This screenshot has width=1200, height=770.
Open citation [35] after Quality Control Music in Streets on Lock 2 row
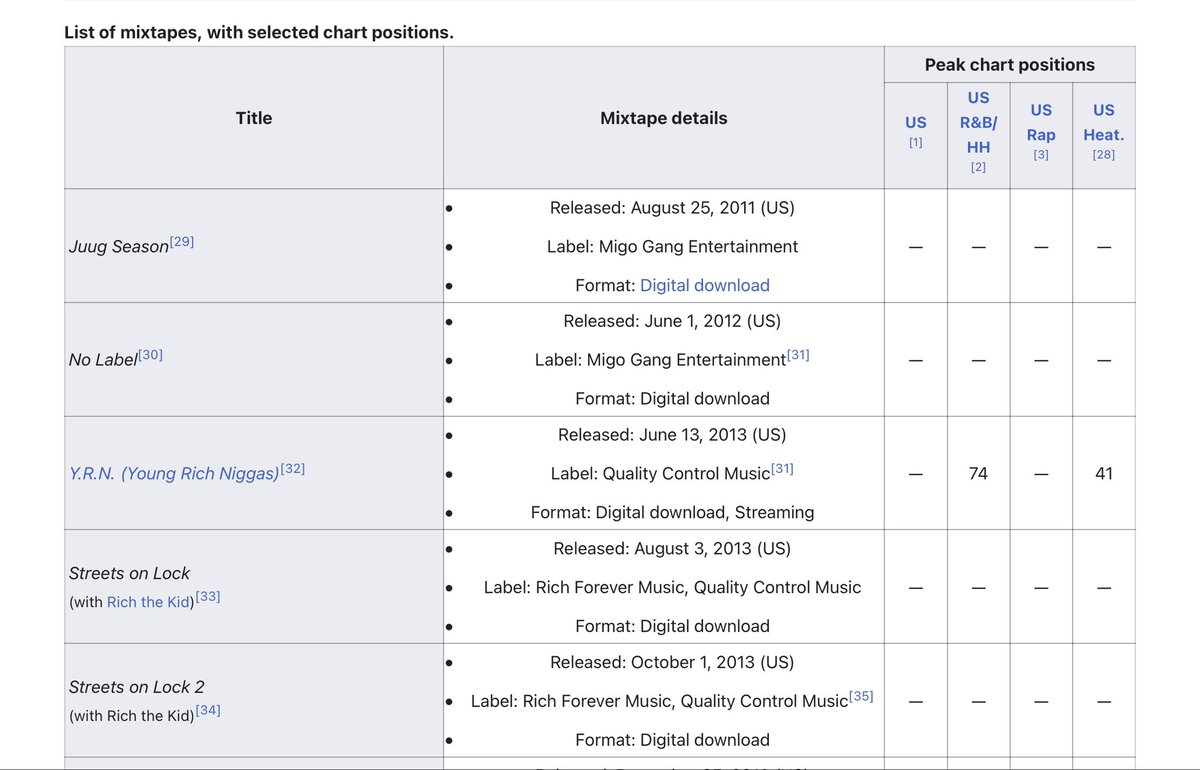[861, 696]
